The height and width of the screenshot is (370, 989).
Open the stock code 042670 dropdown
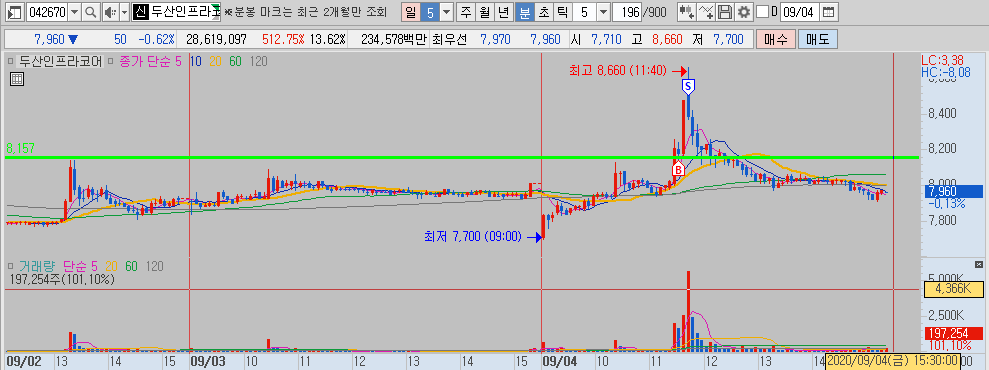[x=74, y=11]
